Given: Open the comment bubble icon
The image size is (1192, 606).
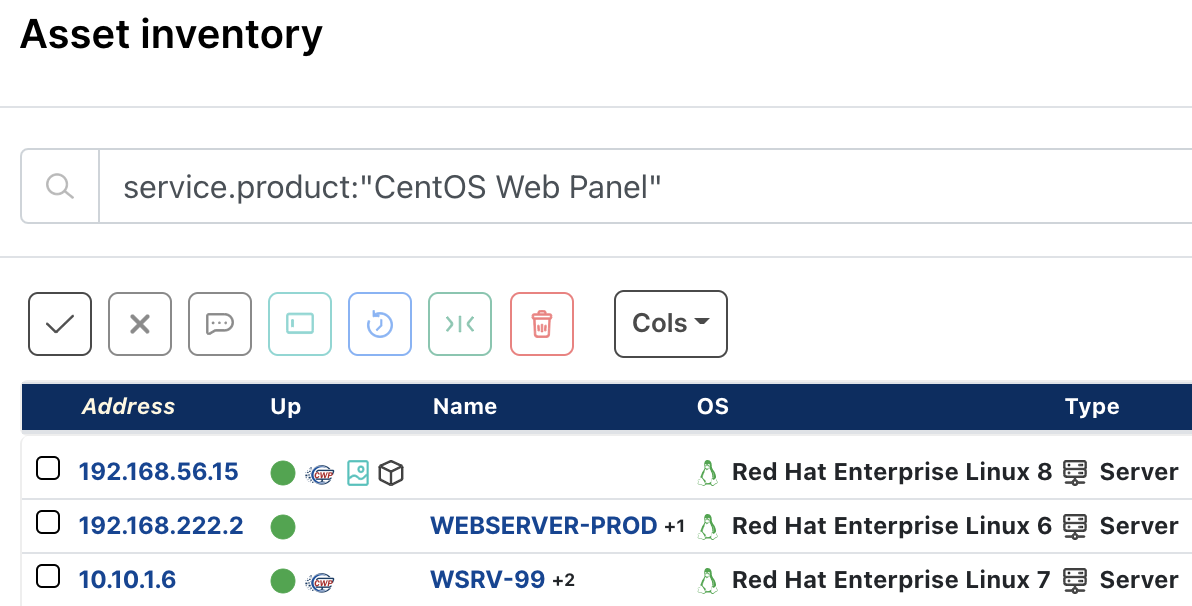Looking at the screenshot, I should coord(220,323).
